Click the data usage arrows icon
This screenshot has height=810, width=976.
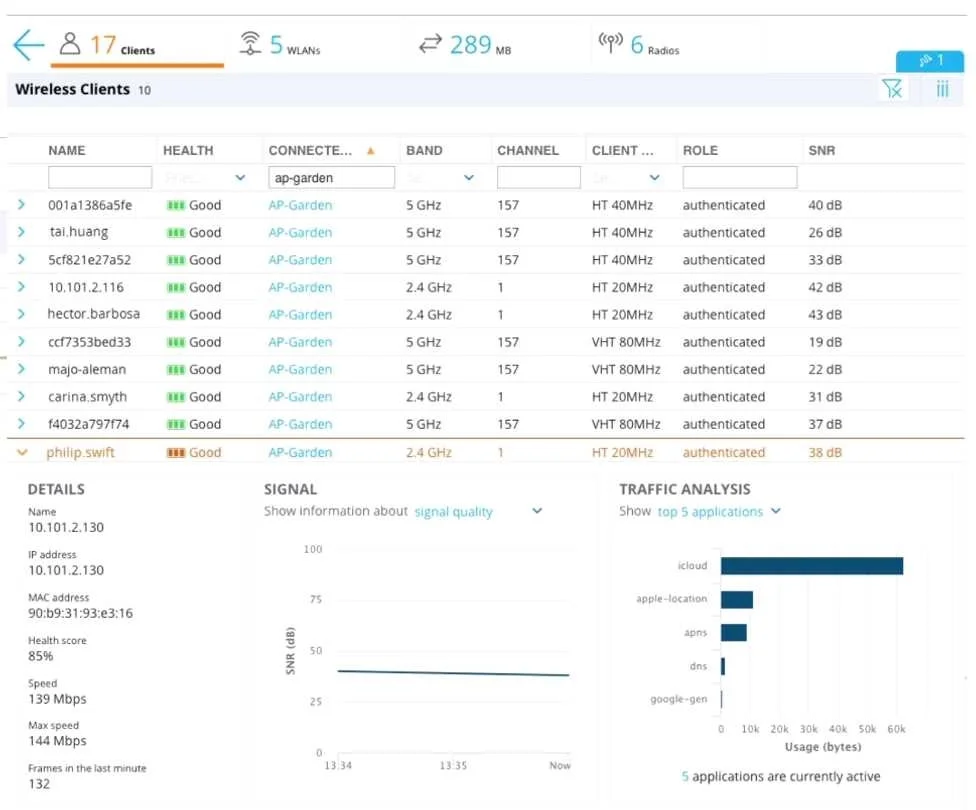tap(430, 44)
